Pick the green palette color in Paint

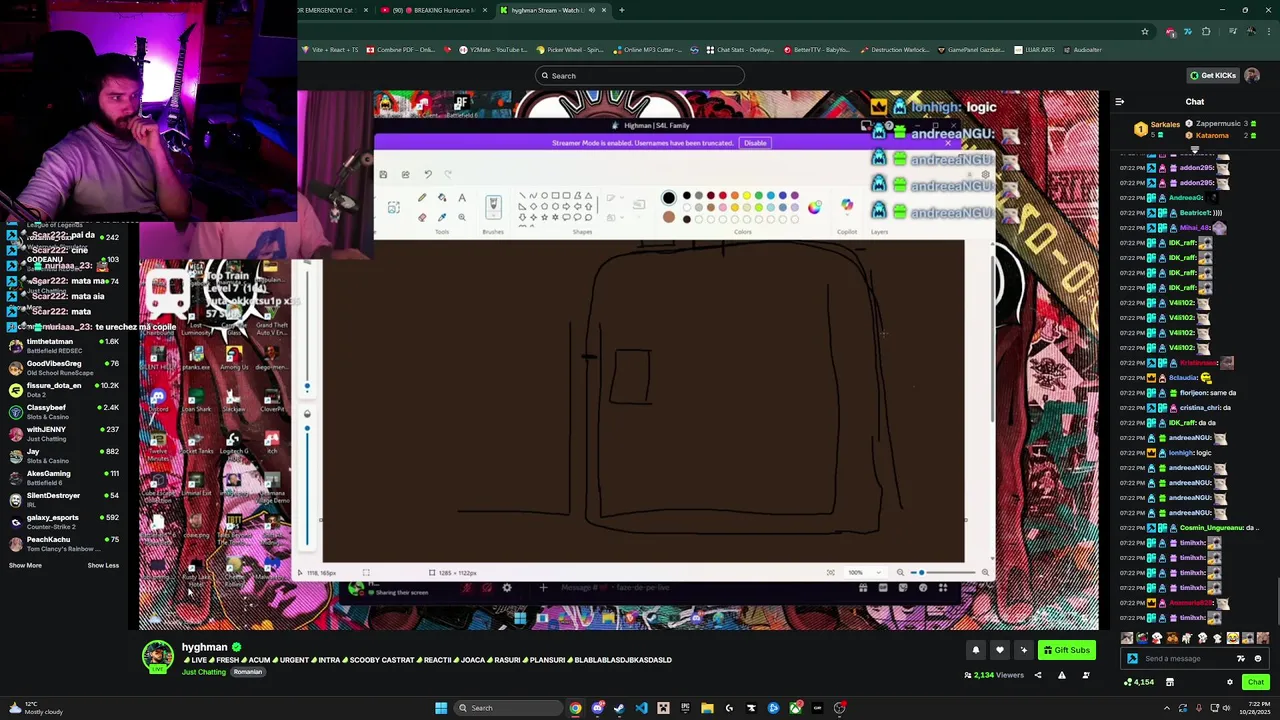(x=758, y=196)
